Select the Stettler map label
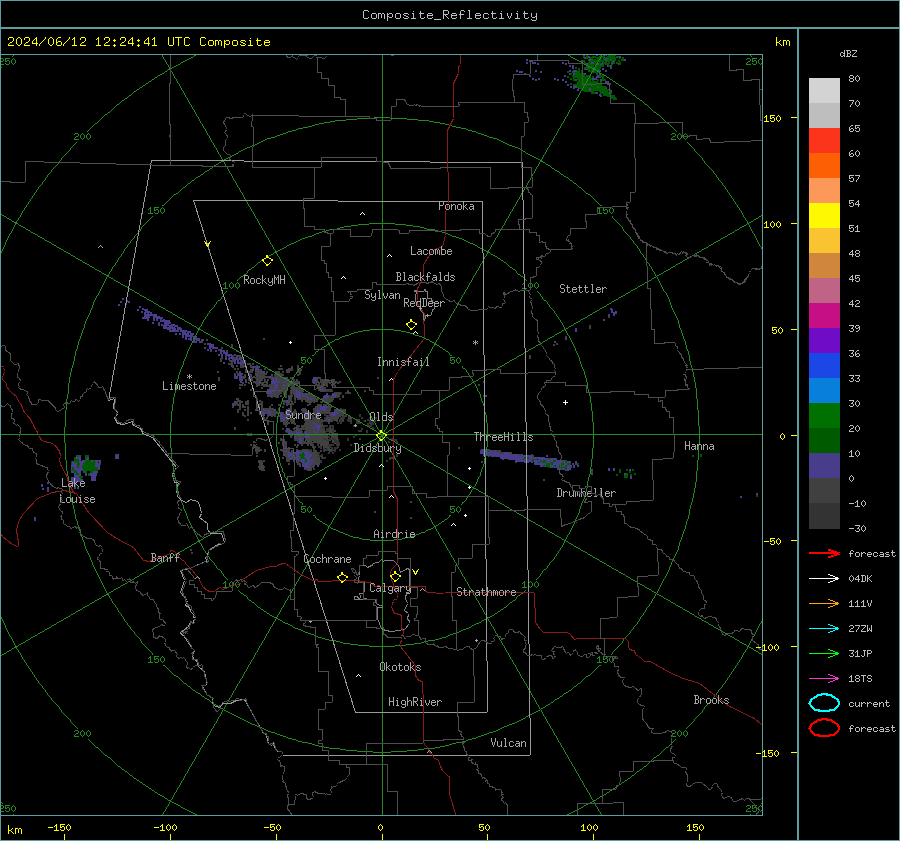Viewport: 900px width, 841px height. (x=583, y=289)
